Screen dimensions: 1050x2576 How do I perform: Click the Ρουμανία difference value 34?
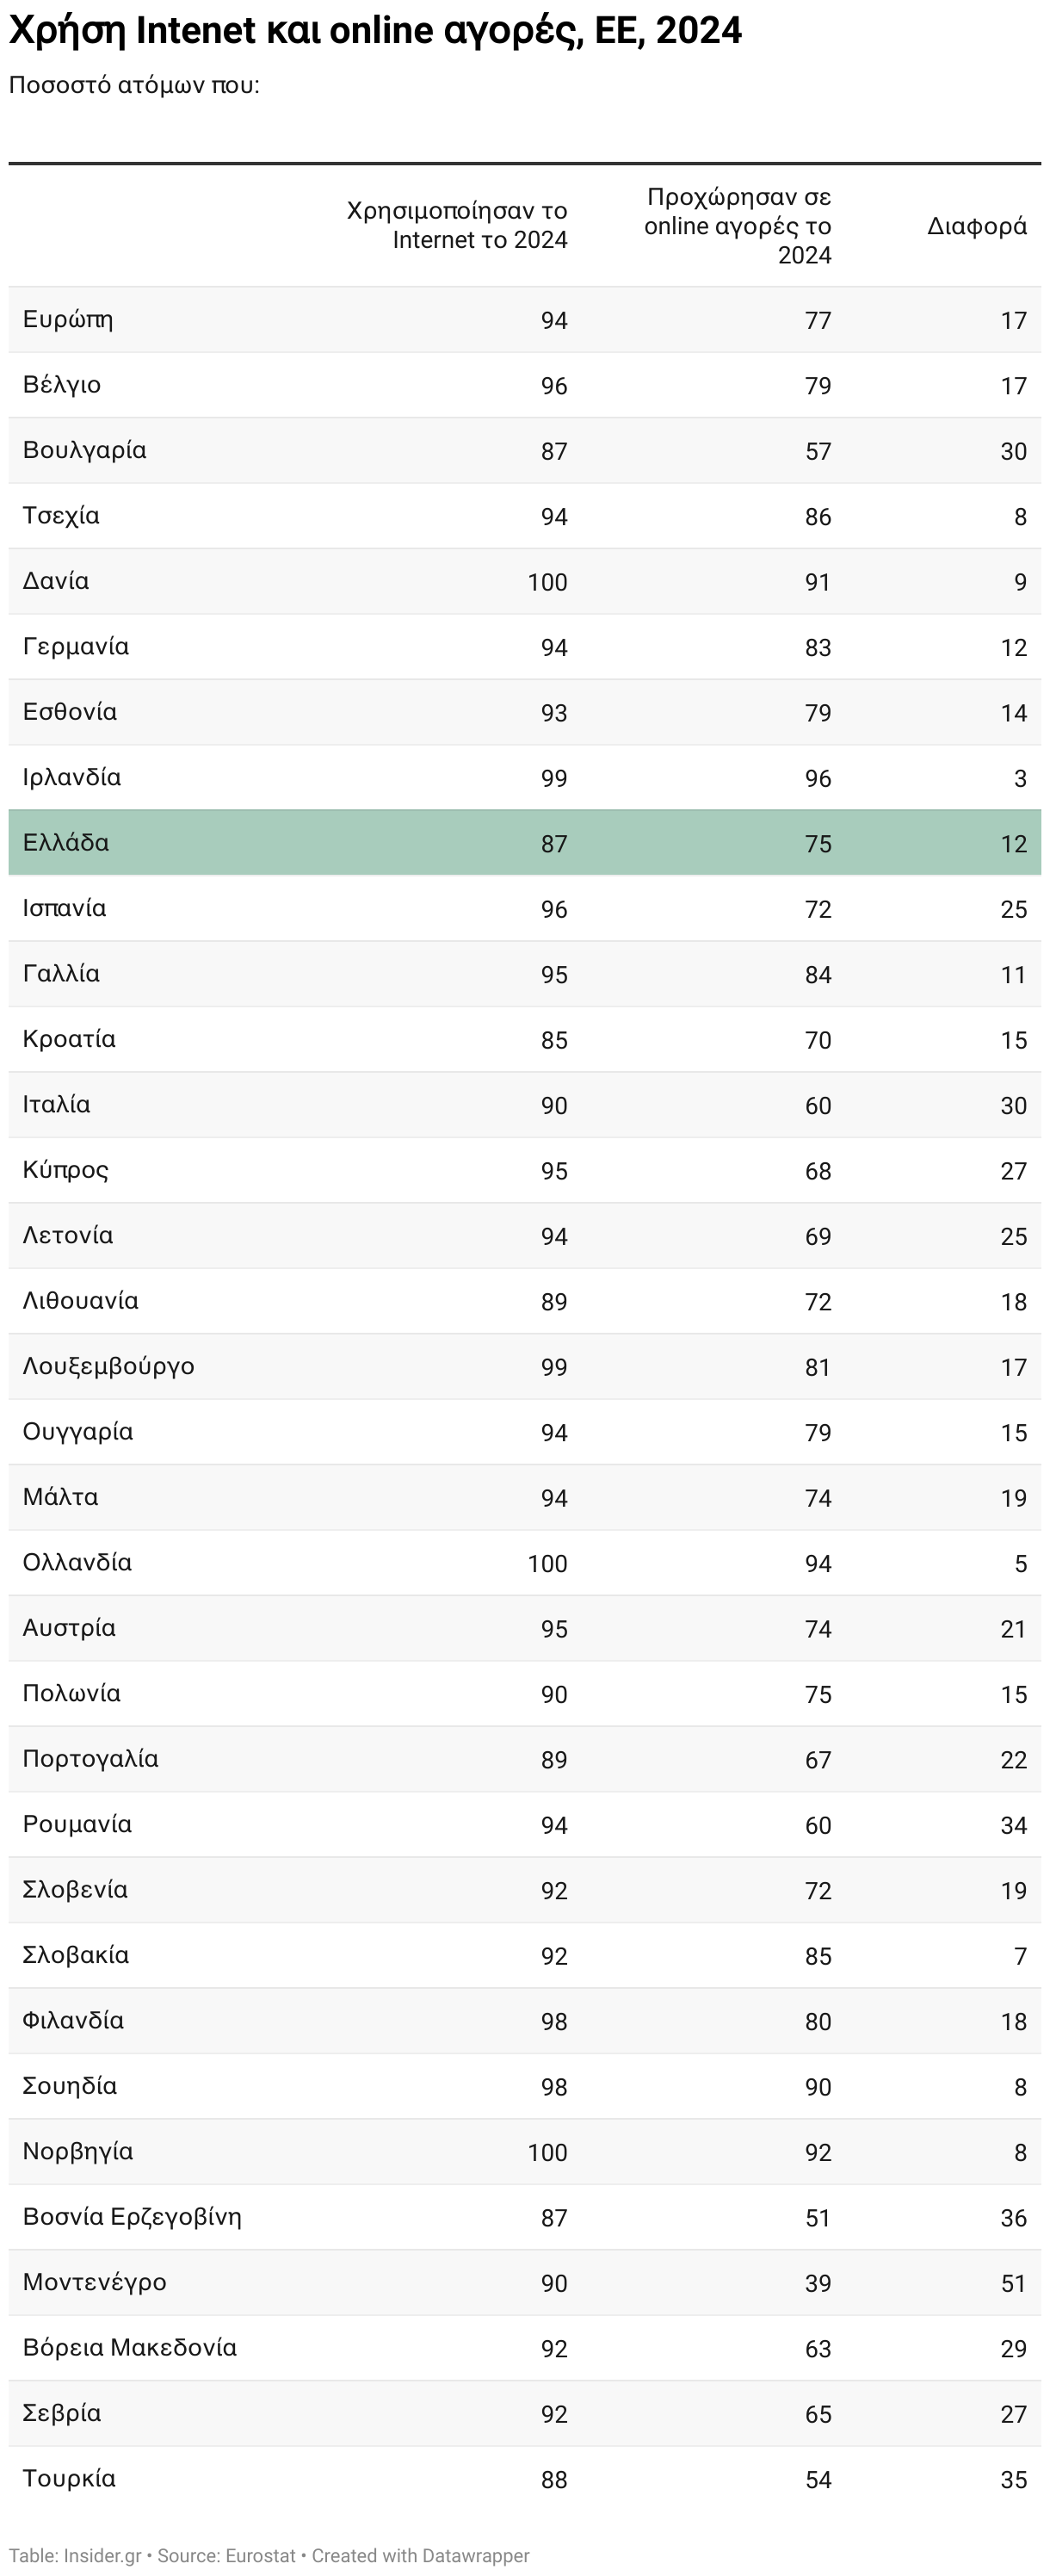pyautogui.click(x=1014, y=1825)
